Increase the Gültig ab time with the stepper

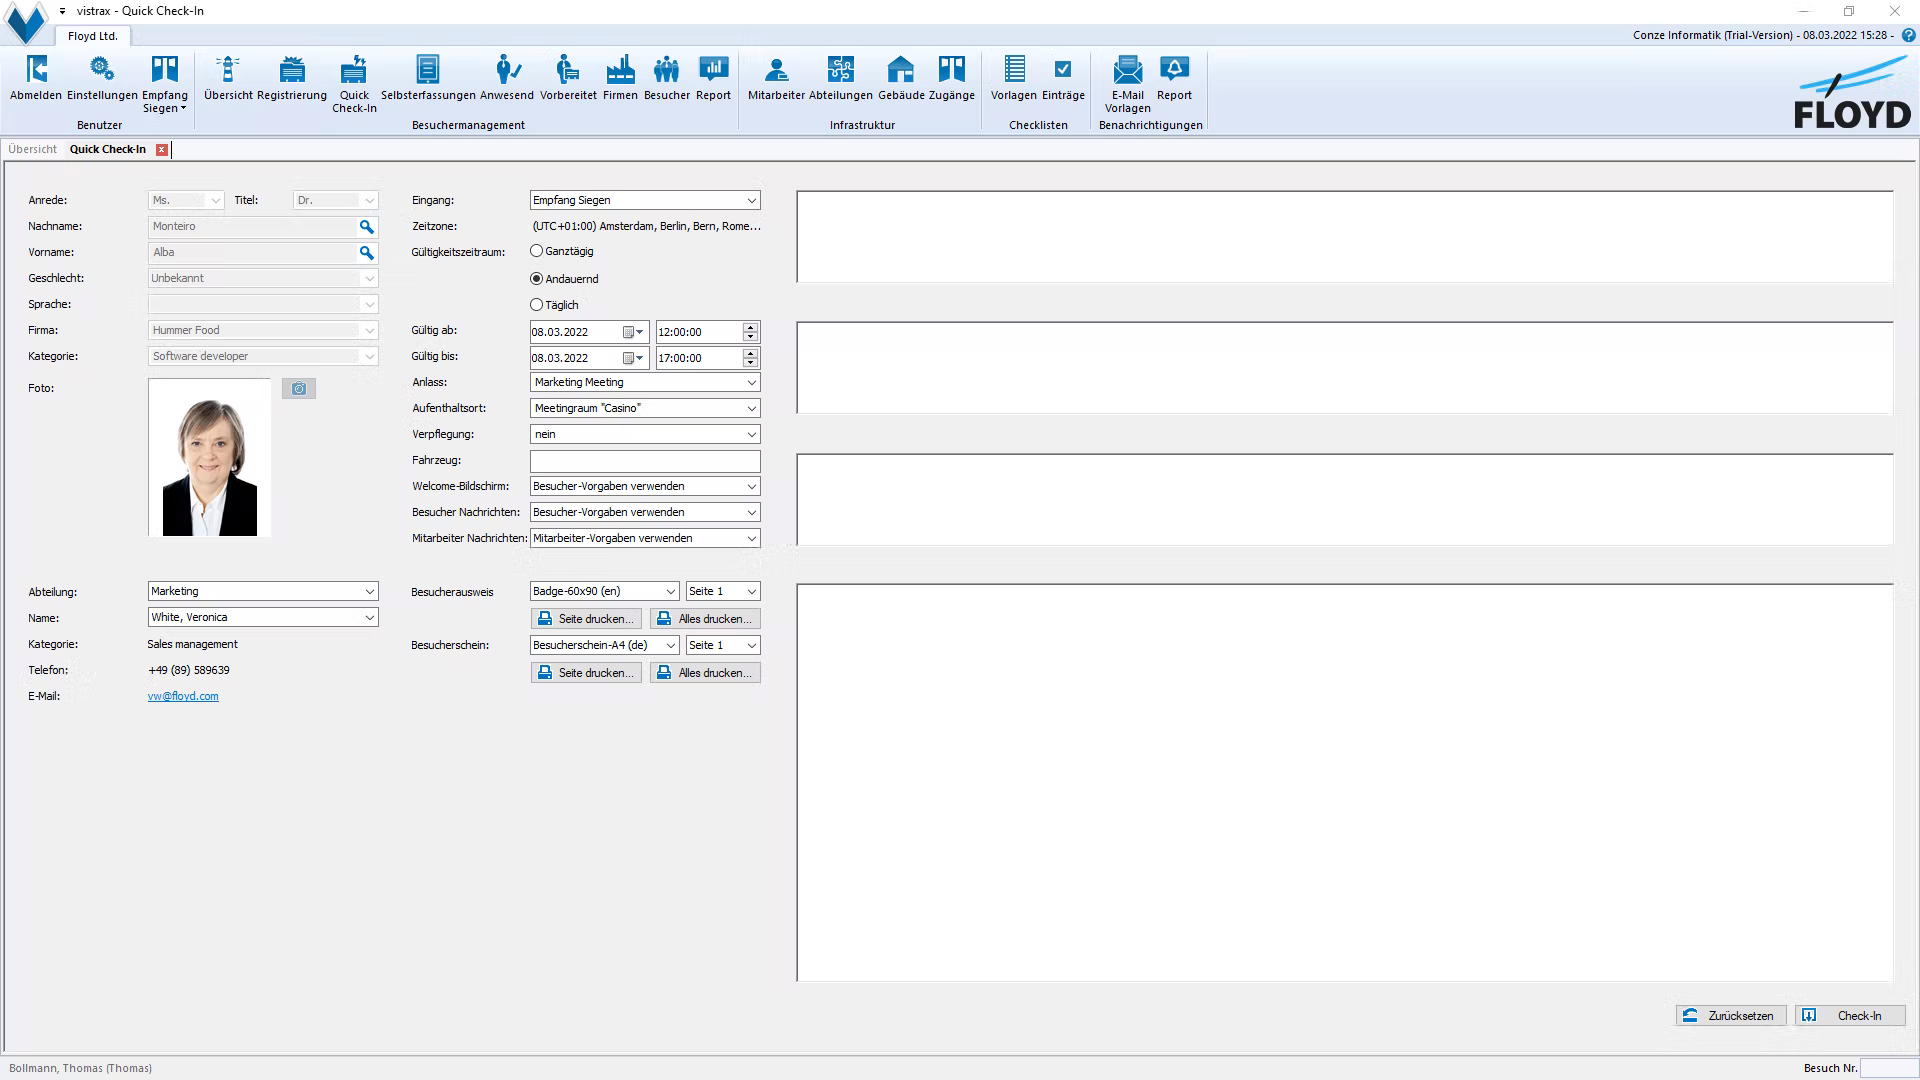tap(749, 327)
